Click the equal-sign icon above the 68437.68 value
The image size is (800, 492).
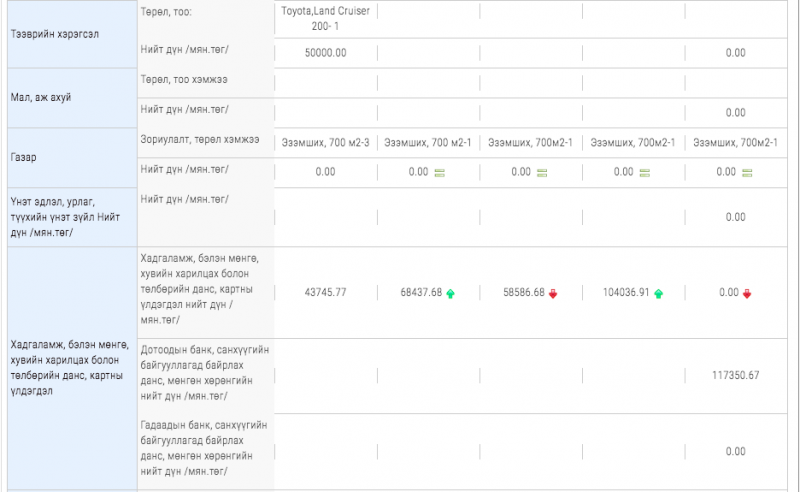pyautogui.click(x=439, y=172)
